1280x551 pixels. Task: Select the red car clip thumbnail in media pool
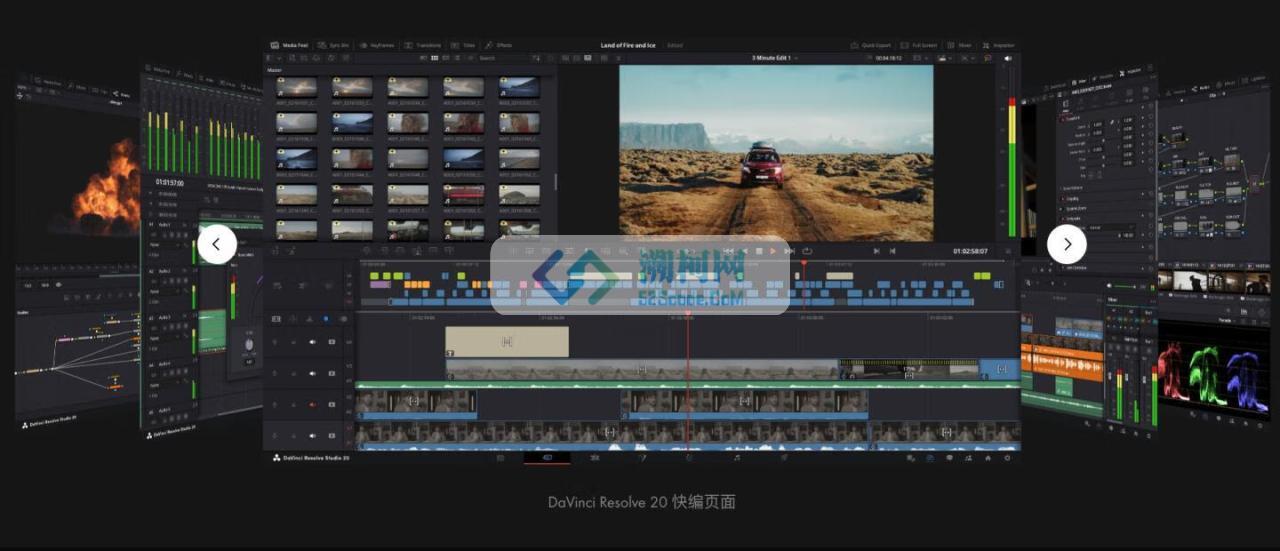click(464, 193)
